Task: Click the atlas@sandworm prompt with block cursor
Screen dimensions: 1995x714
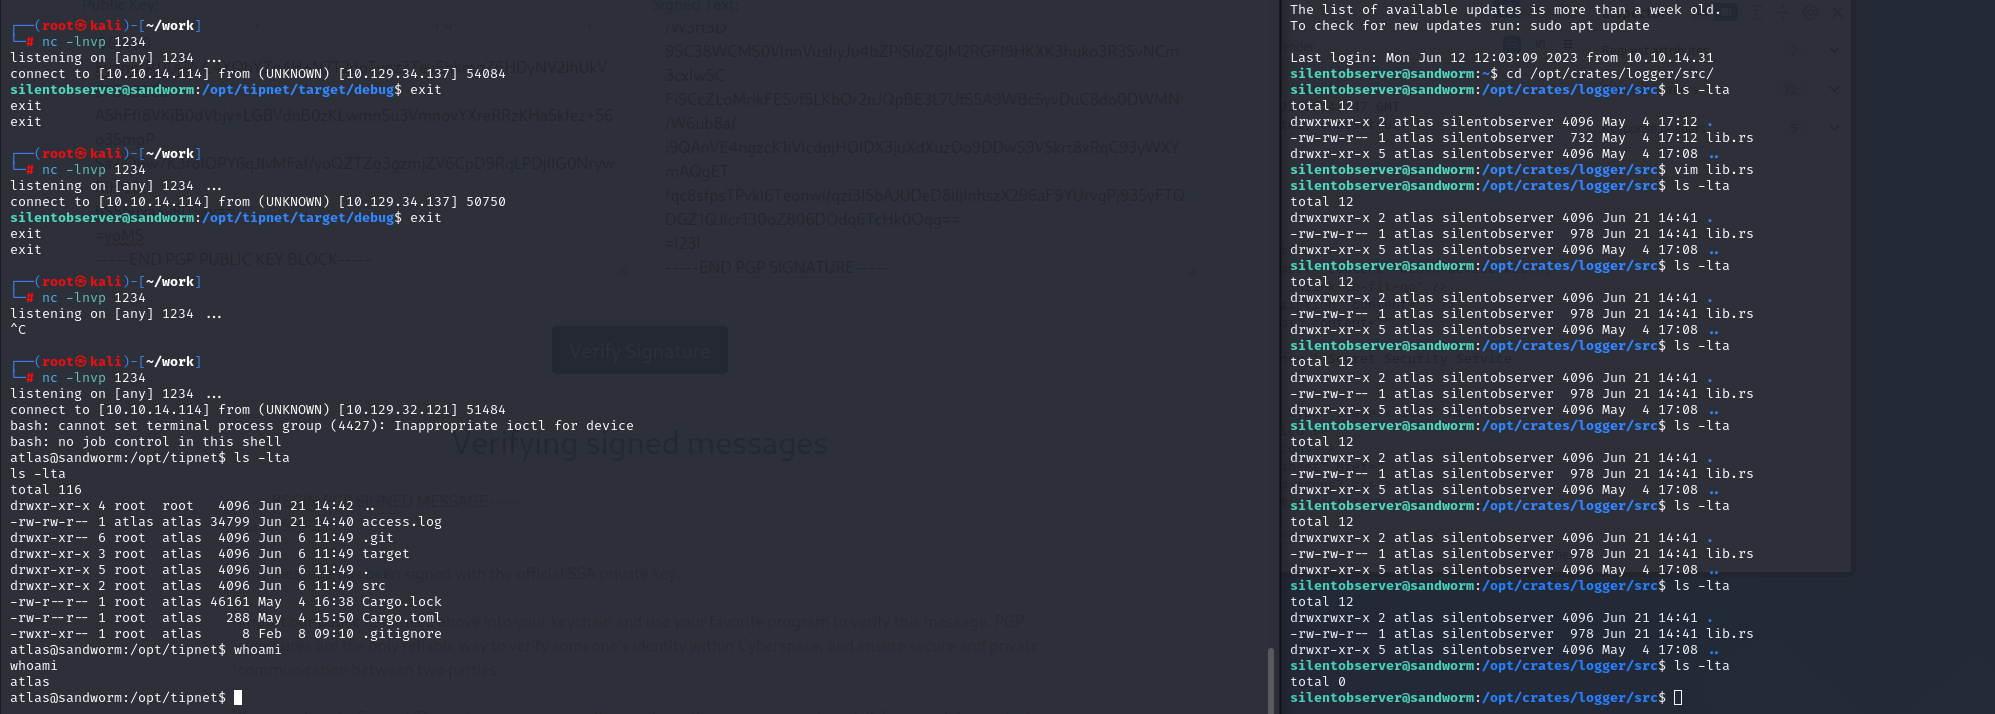Action: tap(126, 698)
